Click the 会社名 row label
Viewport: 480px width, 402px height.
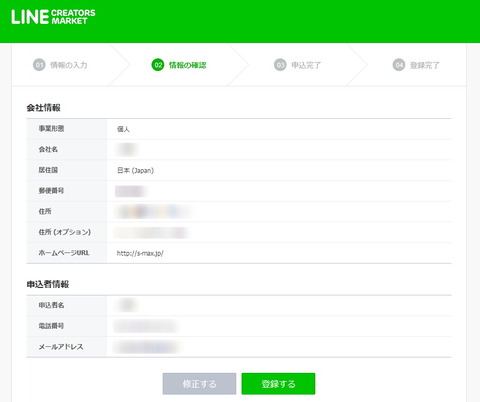pos(48,149)
